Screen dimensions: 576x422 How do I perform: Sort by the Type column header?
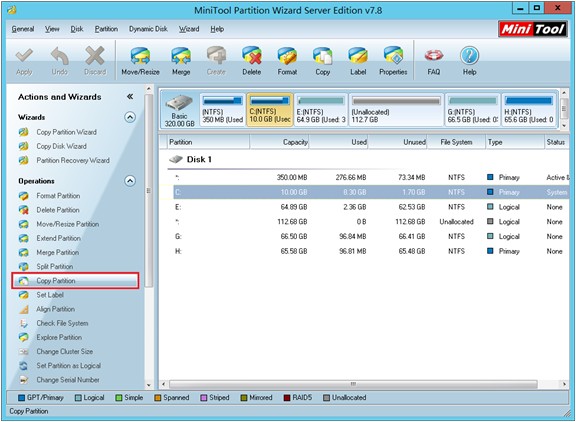pyautogui.click(x=515, y=142)
